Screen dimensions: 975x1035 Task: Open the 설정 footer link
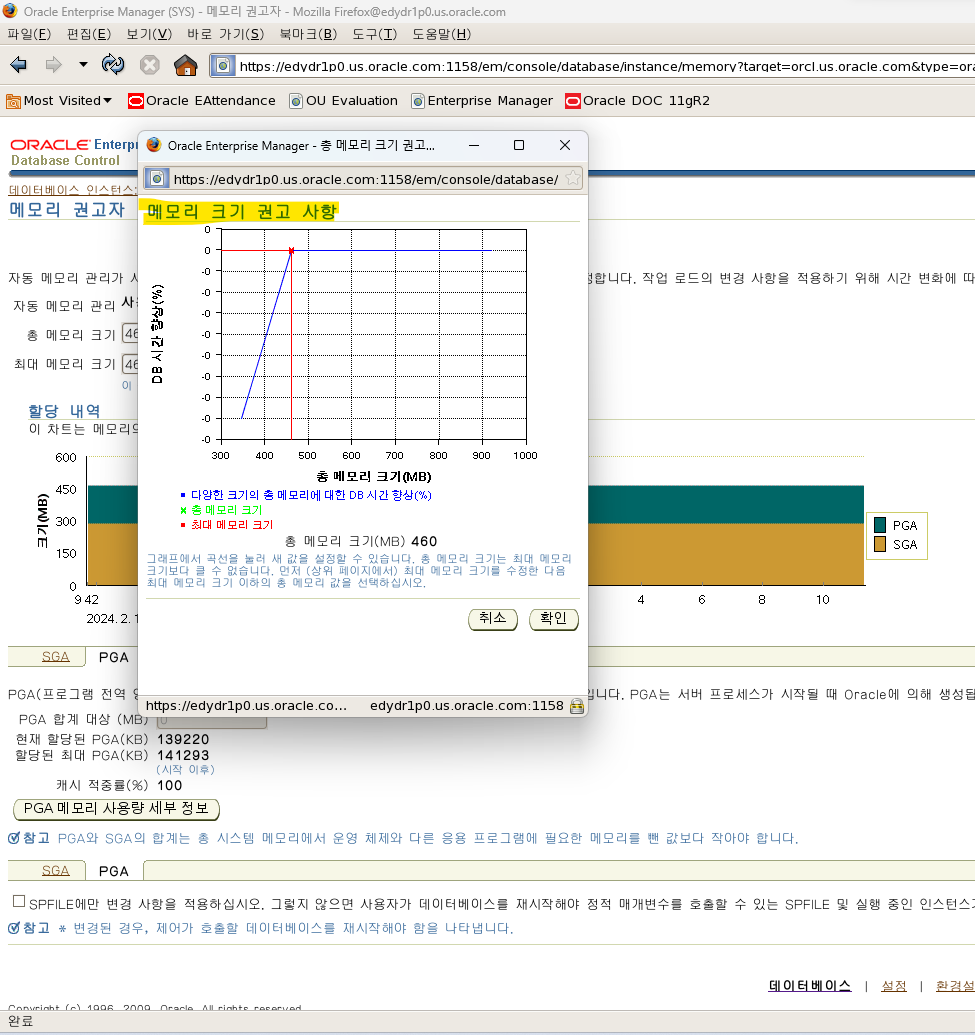coord(894,986)
